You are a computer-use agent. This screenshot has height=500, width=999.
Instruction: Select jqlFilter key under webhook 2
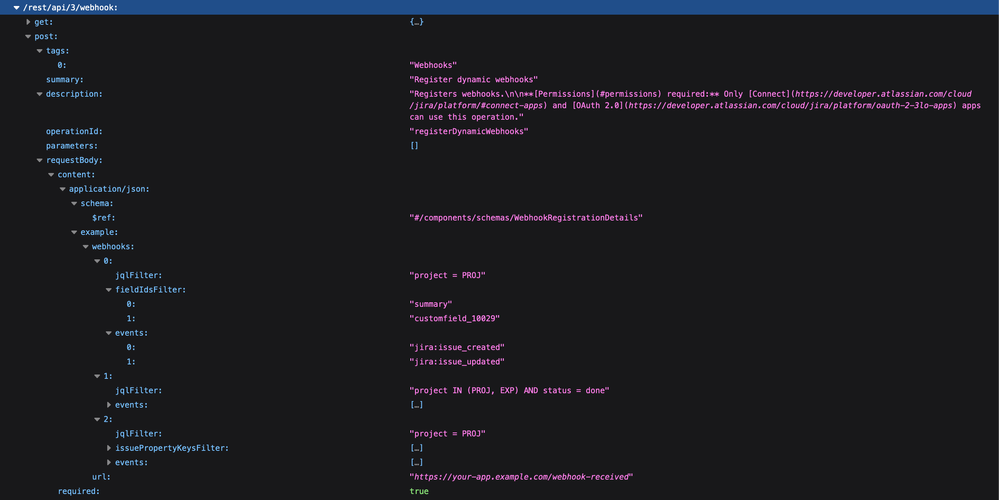138,434
